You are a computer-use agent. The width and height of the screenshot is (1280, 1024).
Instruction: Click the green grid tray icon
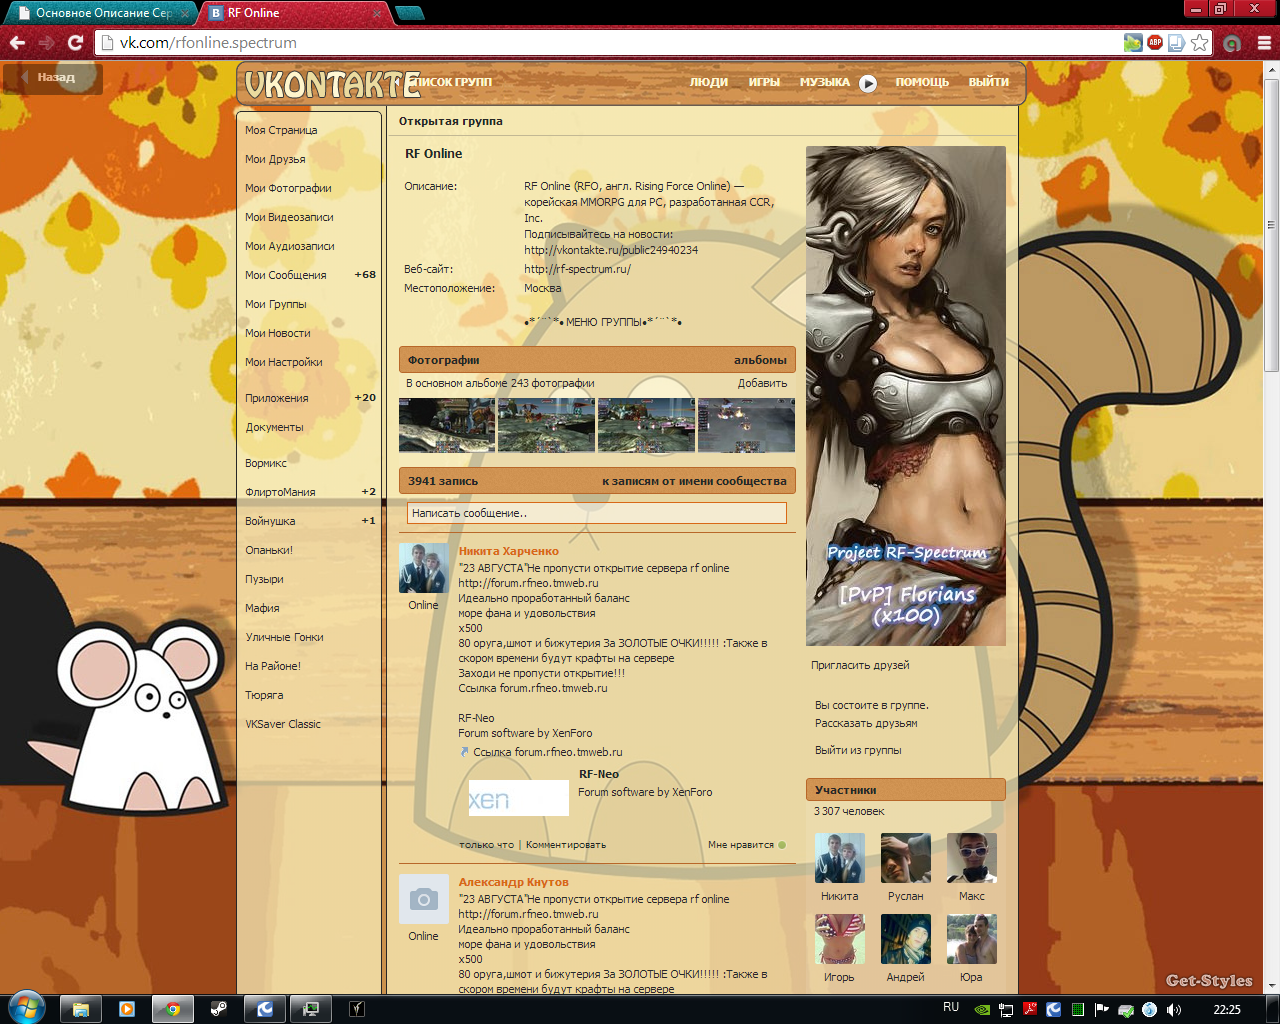(1078, 1009)
